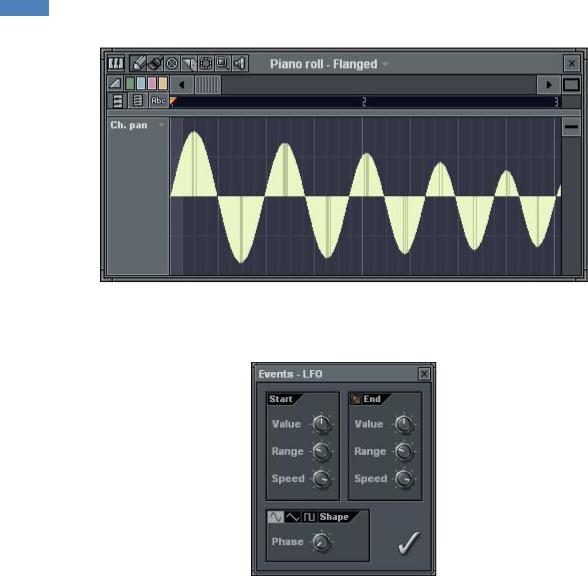Click the End Speed knob
Image resolution: width=588 pixels, height=576 pixels.
[x=404, y=479]
